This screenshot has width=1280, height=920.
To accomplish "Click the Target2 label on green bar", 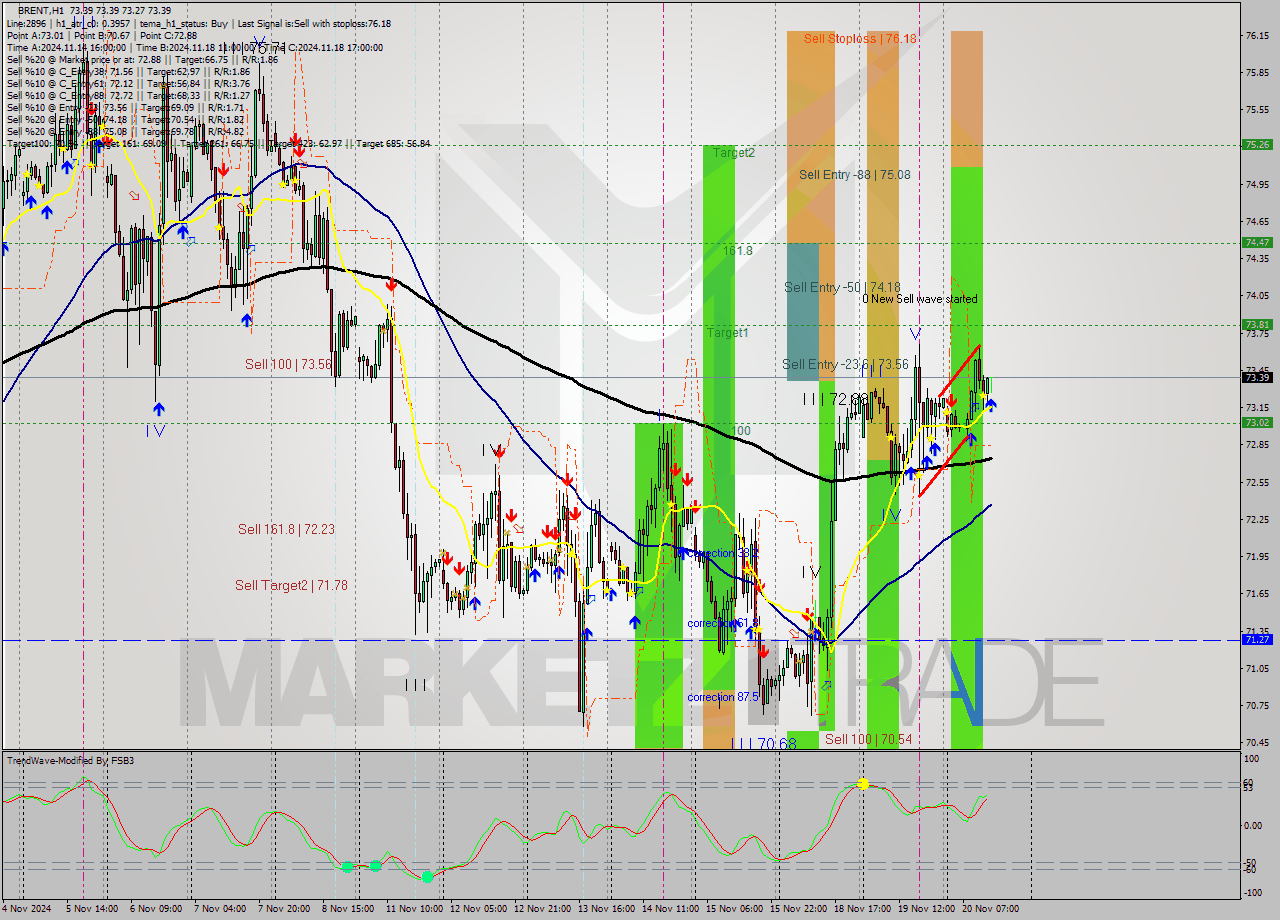I will (x=733, y=153).
